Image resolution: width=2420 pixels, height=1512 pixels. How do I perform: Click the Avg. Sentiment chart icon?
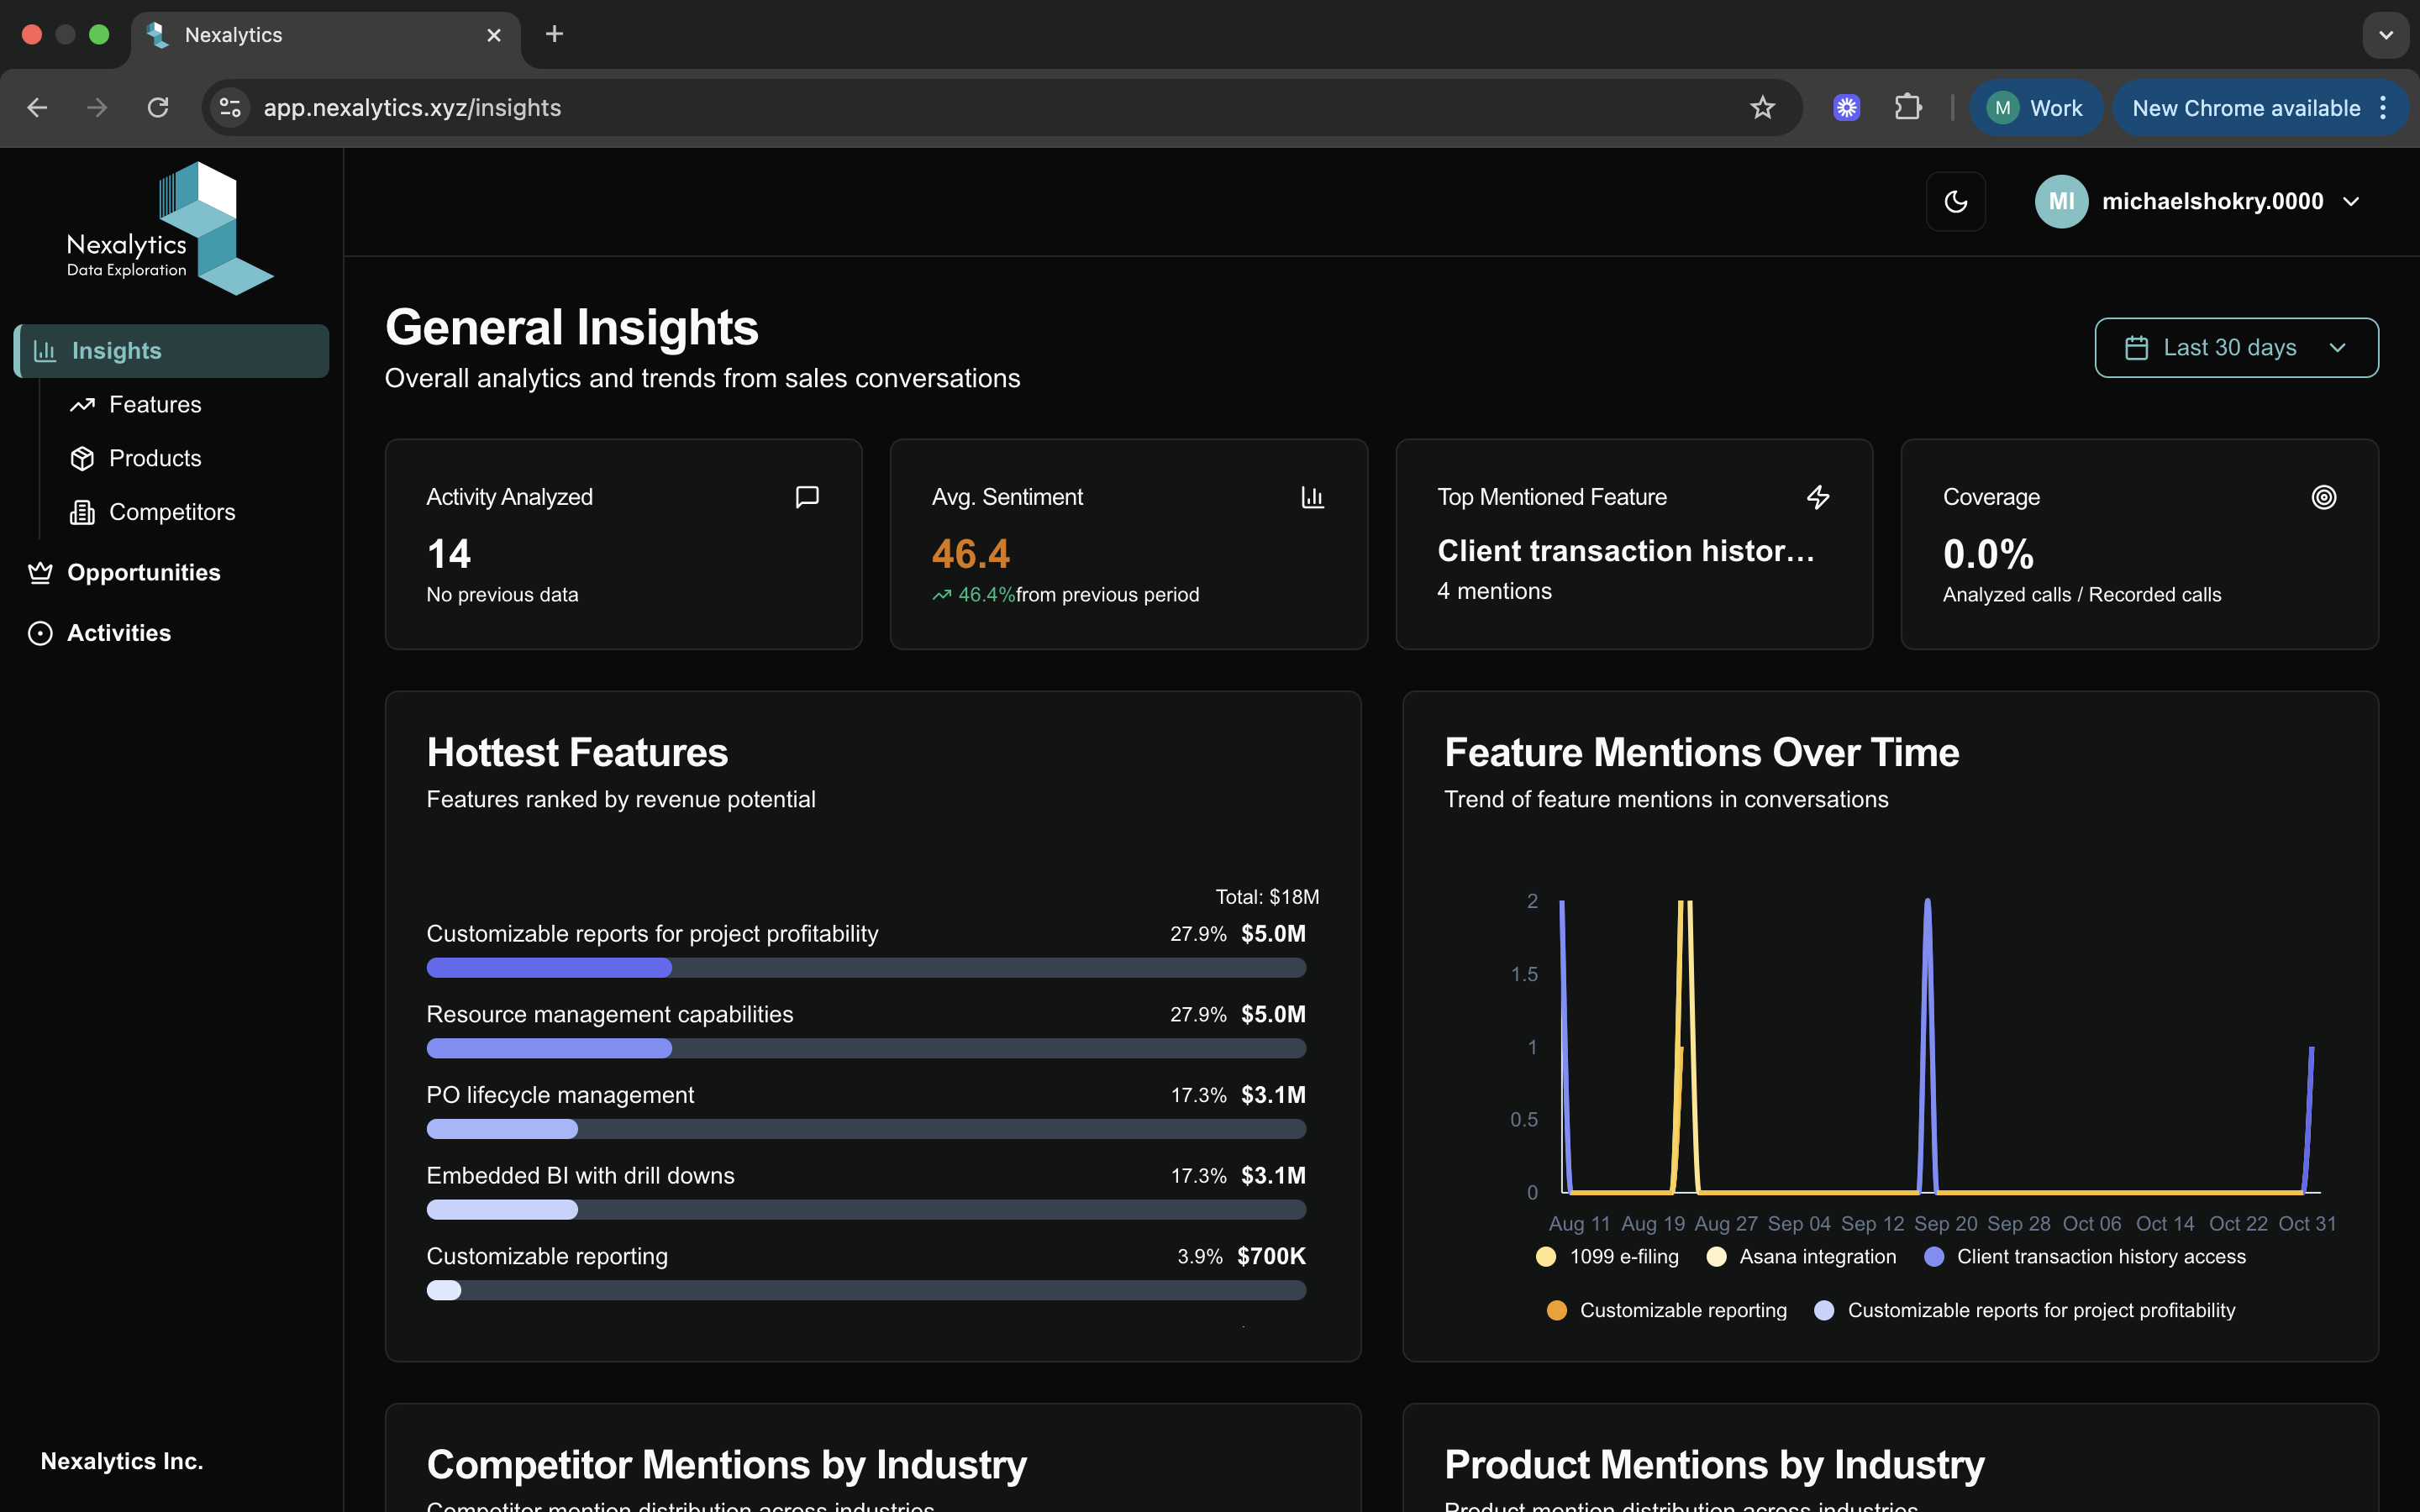(1312, 497)
